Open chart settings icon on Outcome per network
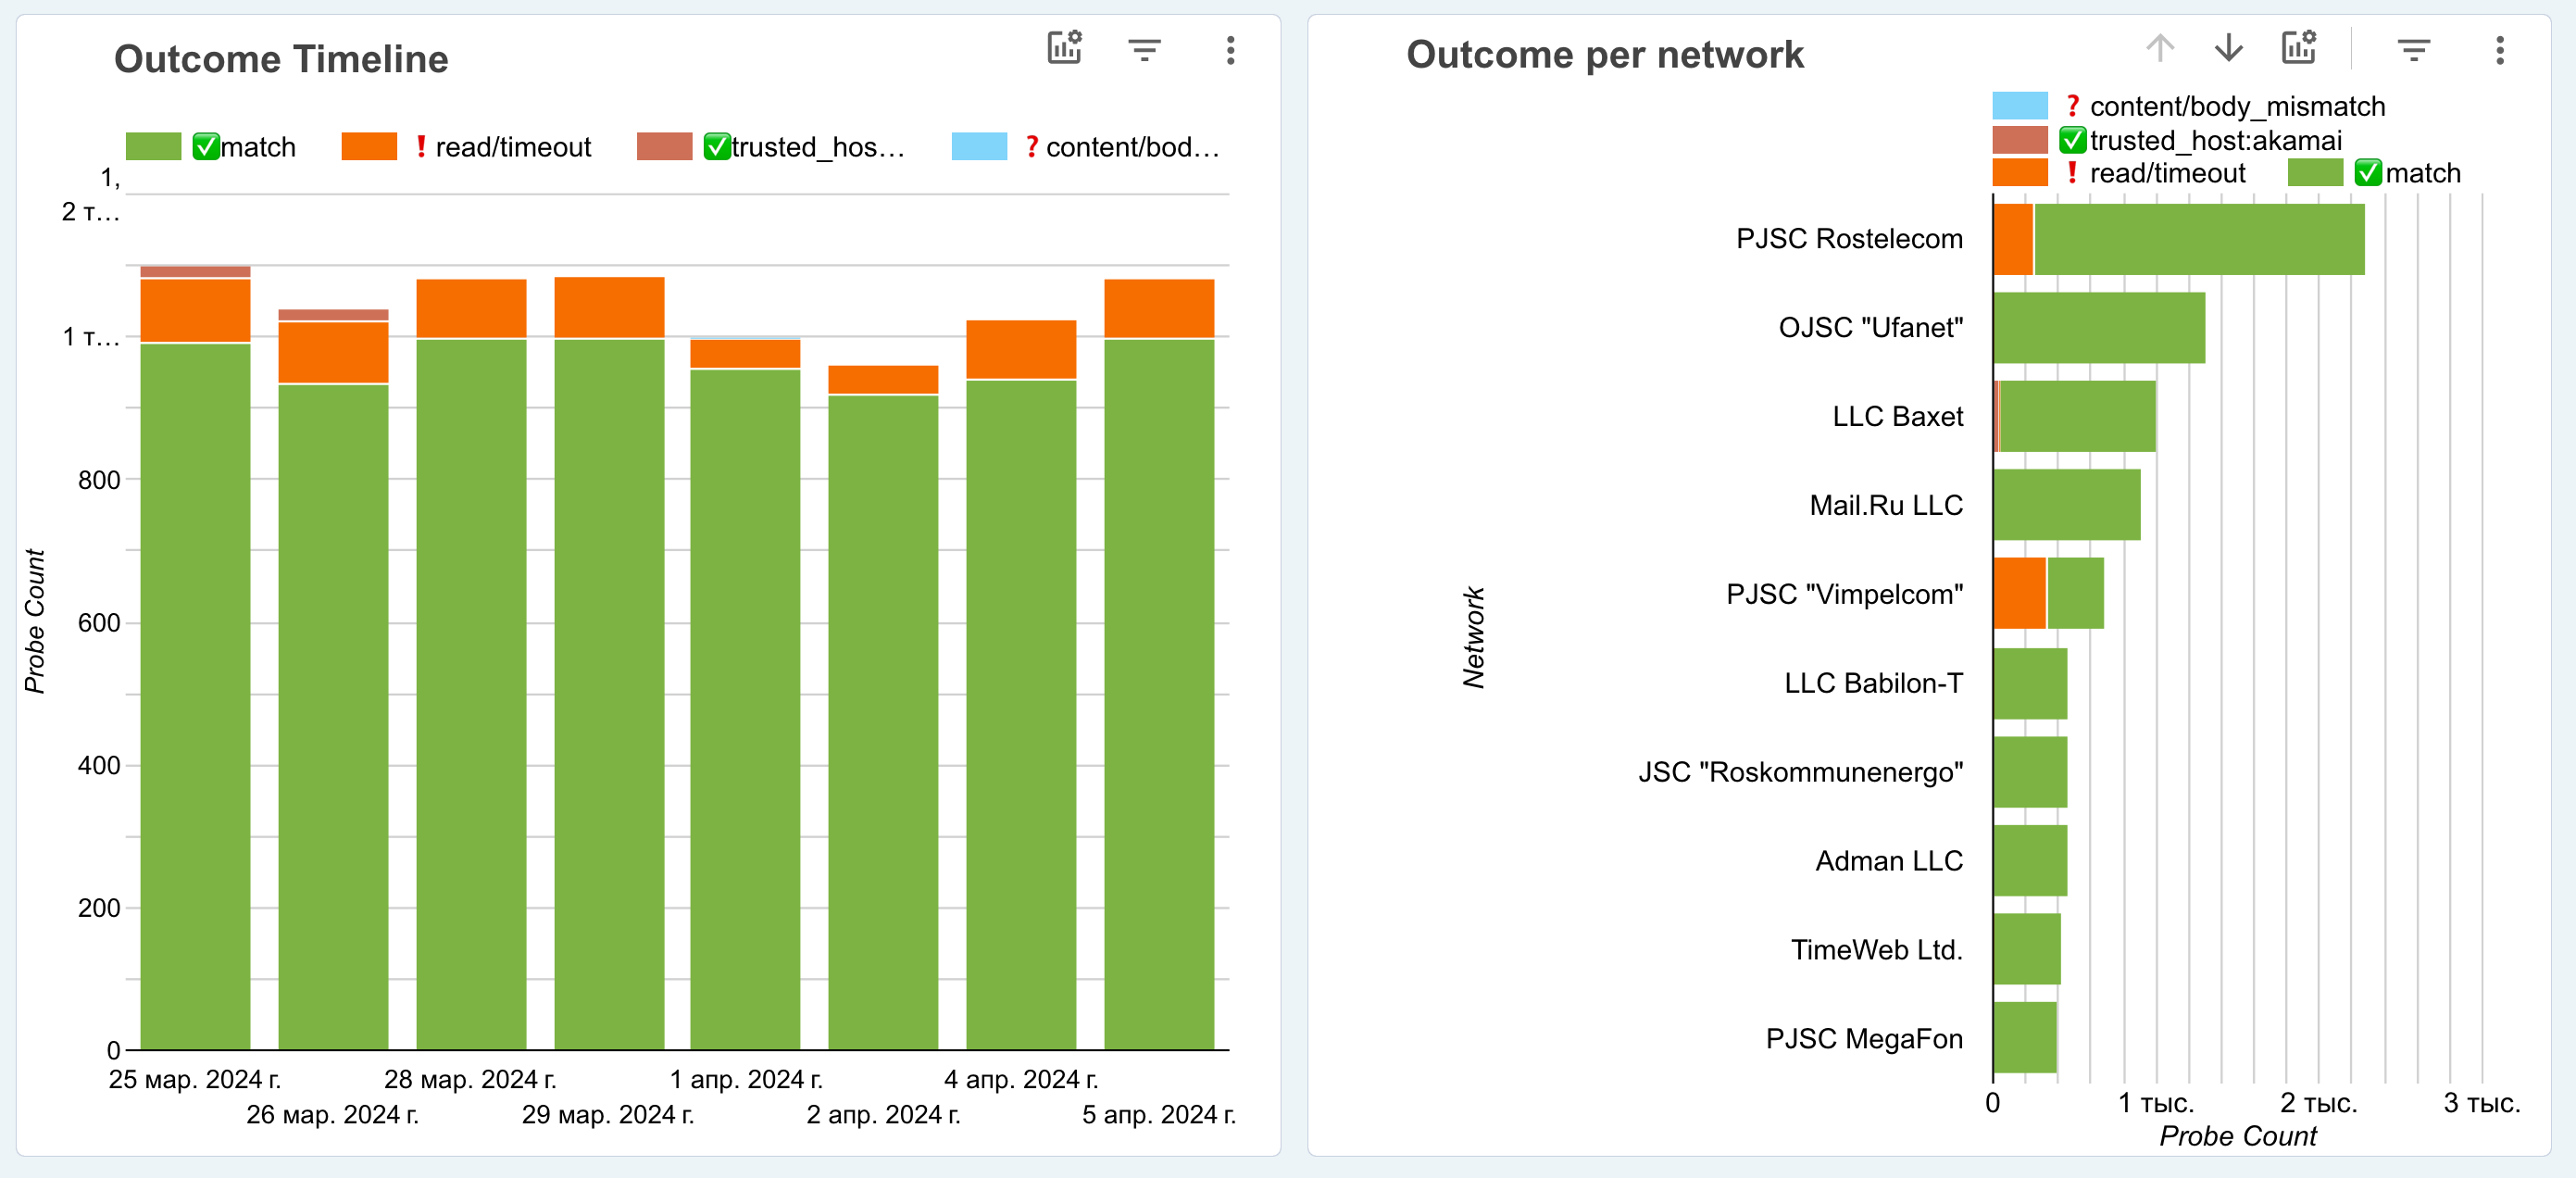 coord(2298,48)
